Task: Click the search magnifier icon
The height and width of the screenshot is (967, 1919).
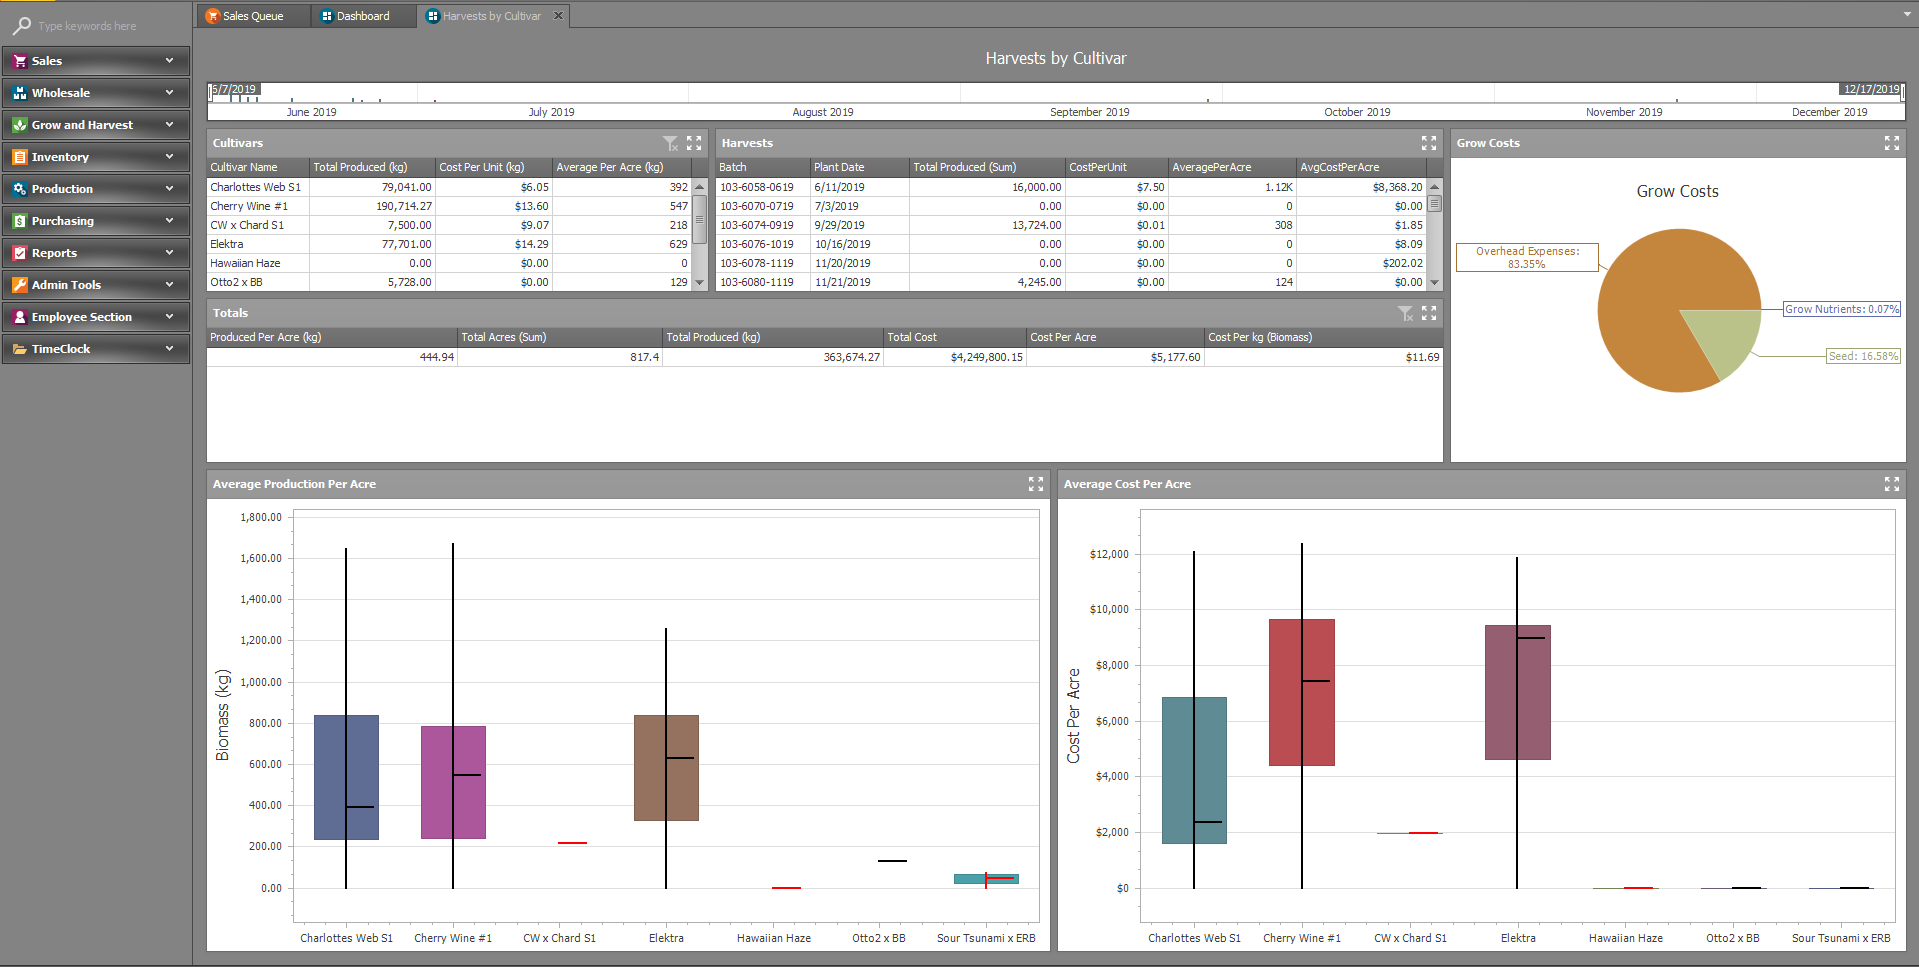Action: click(21, 26)
